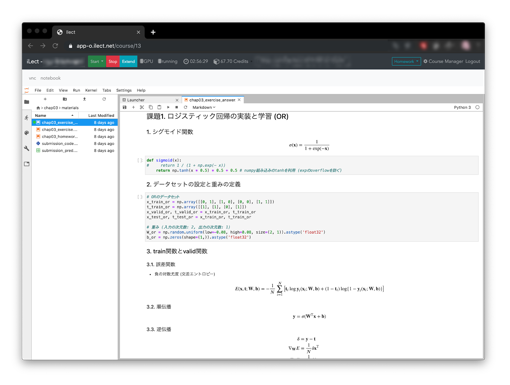510x385 pixels.
Task: Open the open tabs sidebar icon
Action: click(x=27, y=164)
